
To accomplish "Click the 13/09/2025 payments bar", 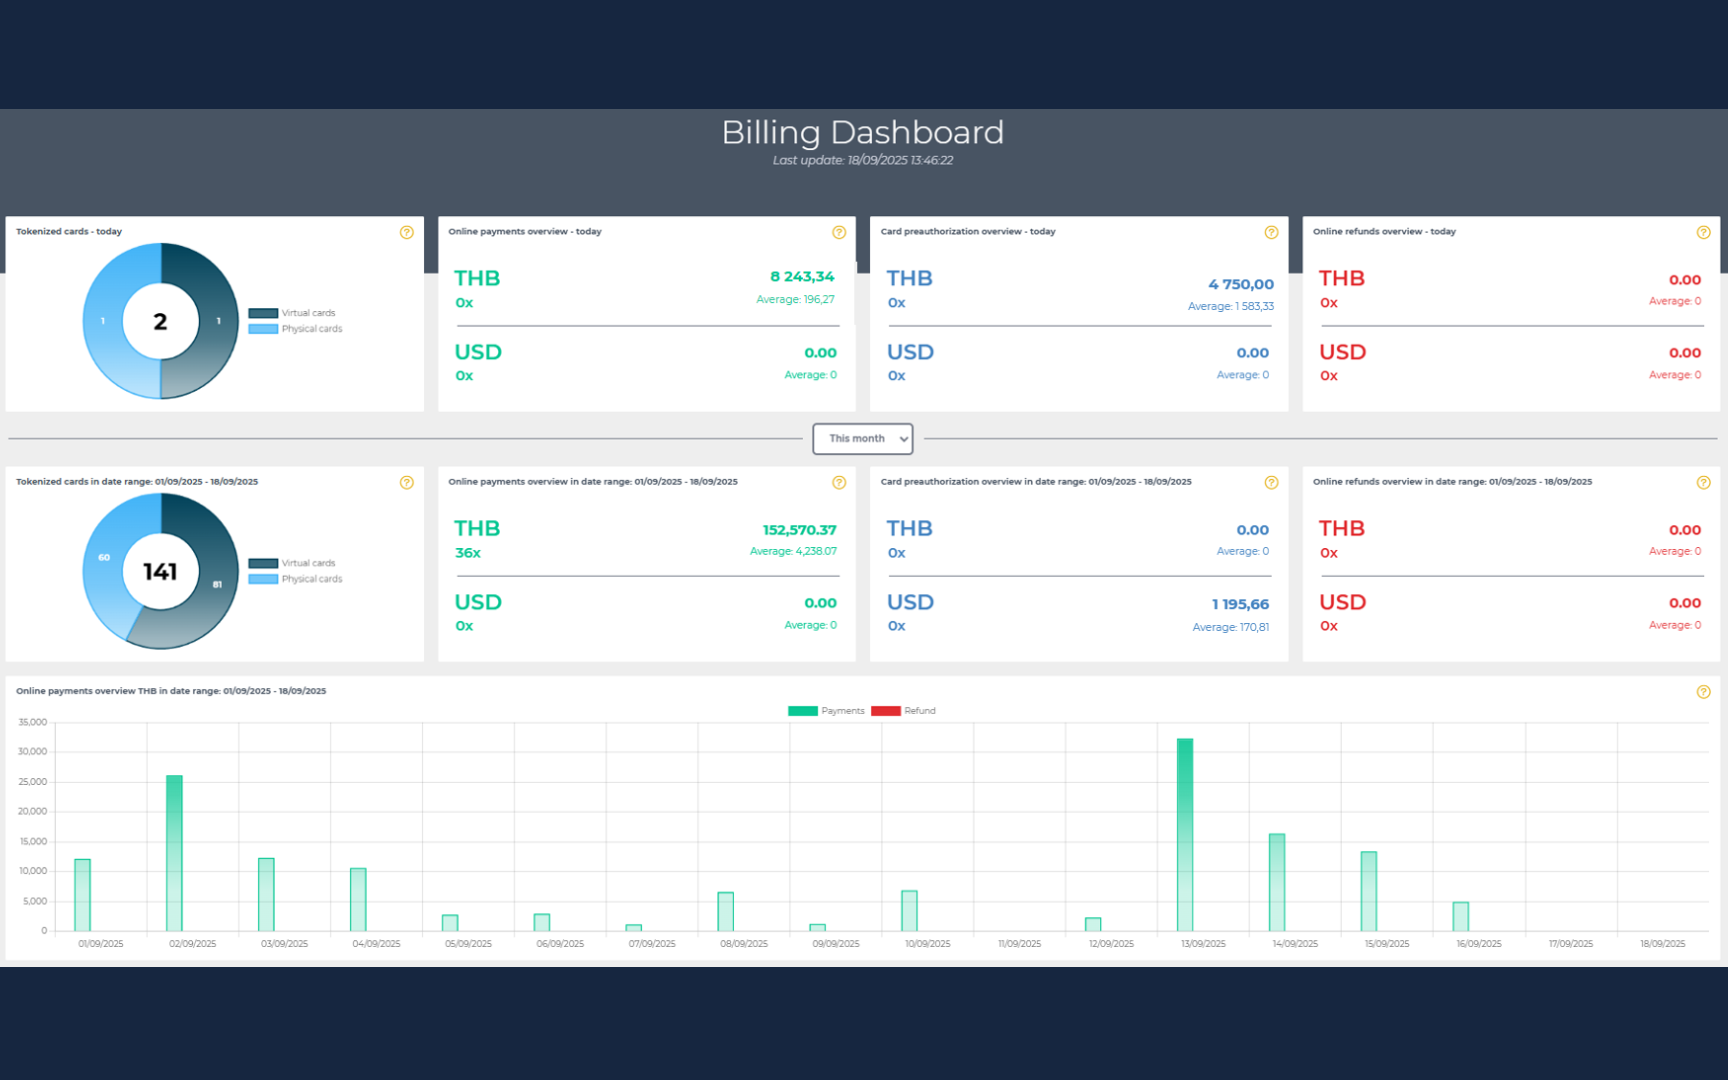I will click(1185, 835).
